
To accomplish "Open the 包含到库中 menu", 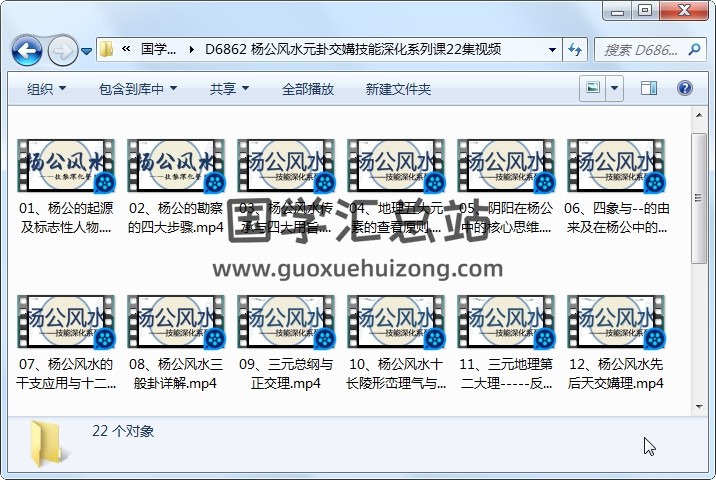I will coord(138,89).
